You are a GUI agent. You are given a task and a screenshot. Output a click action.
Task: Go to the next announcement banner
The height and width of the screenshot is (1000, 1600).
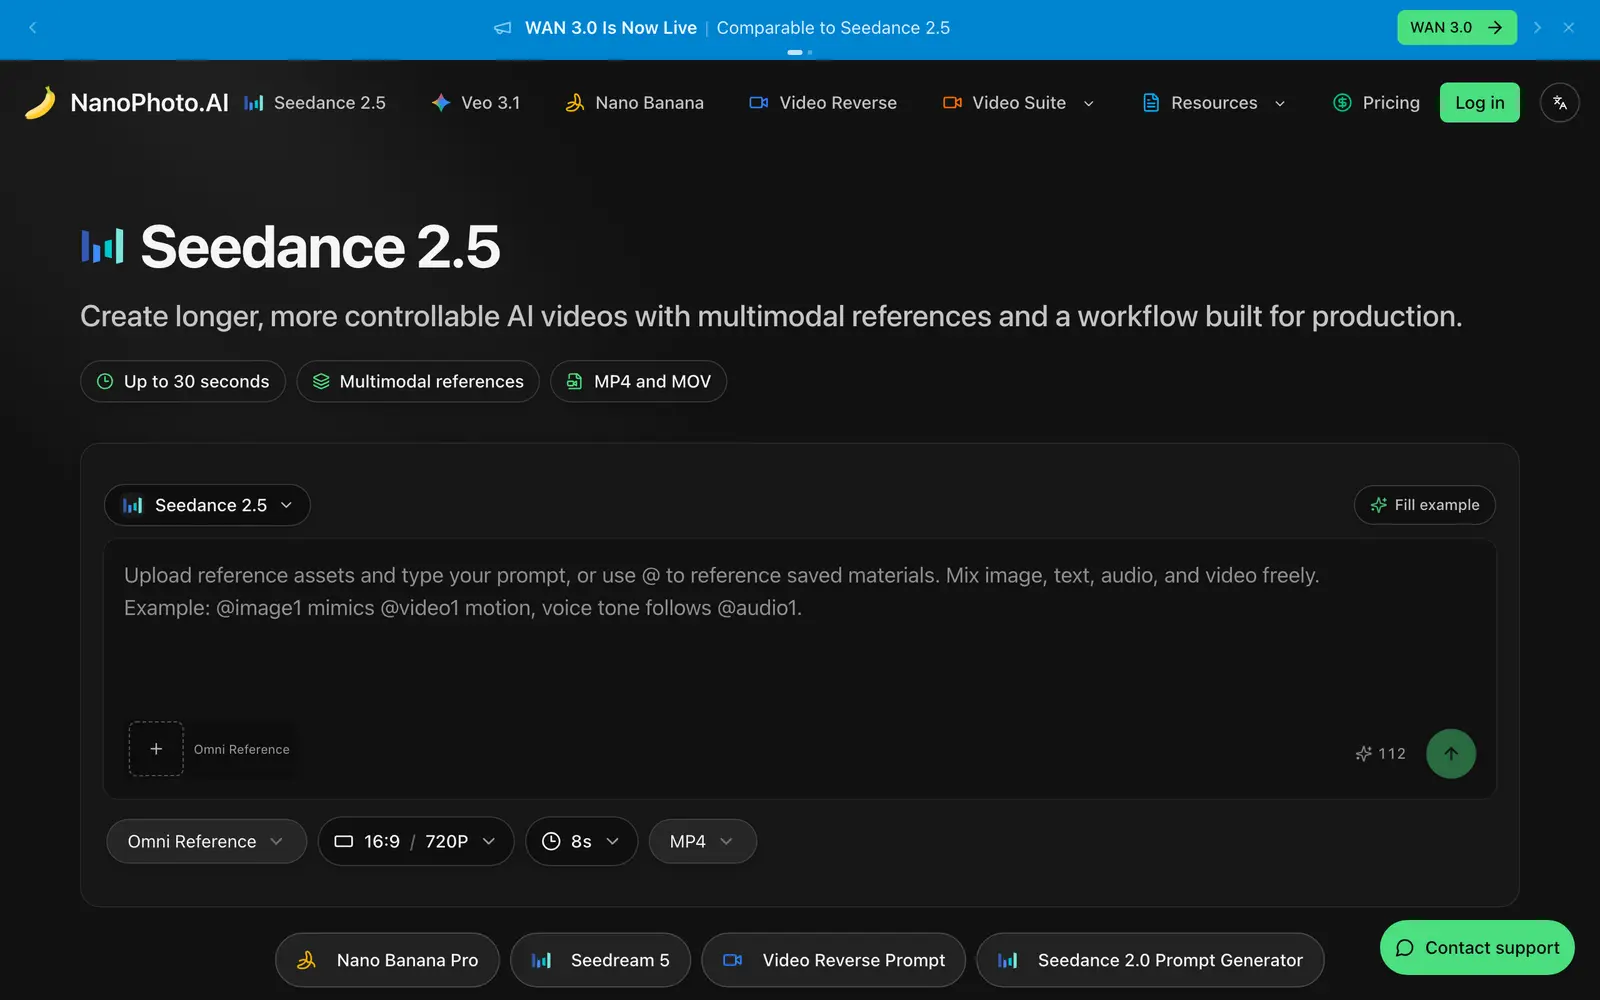click(x=1537, y=28)
